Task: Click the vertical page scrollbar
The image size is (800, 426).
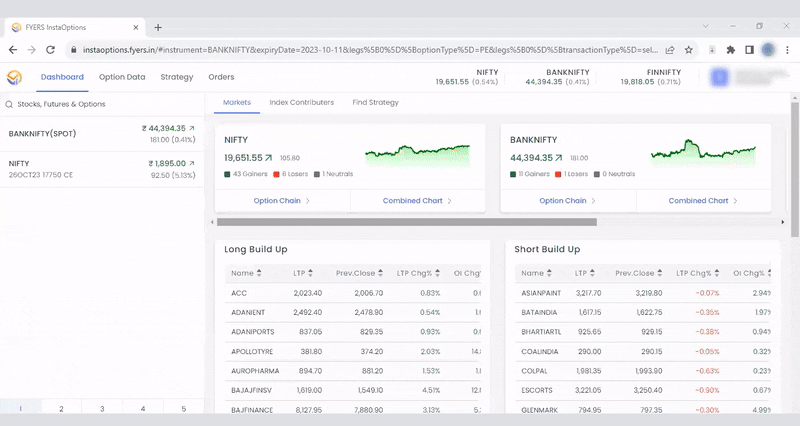Action: (794, 169)
